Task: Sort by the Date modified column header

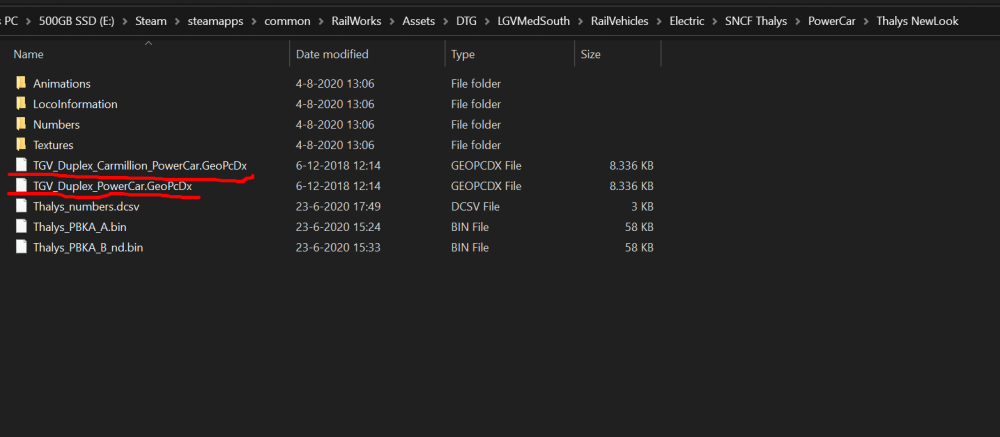Action: coord(332,54)
